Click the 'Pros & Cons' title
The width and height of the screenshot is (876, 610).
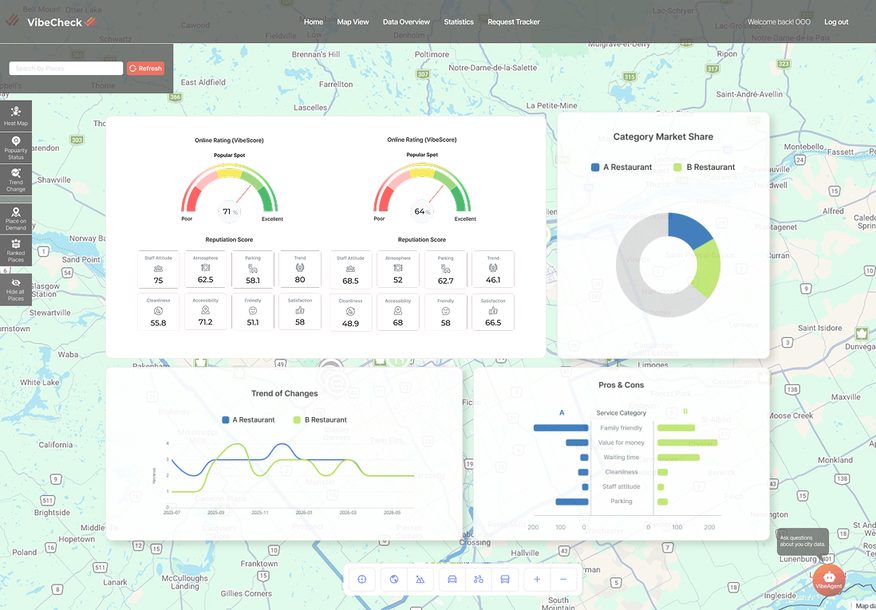[x=621, y=385]
